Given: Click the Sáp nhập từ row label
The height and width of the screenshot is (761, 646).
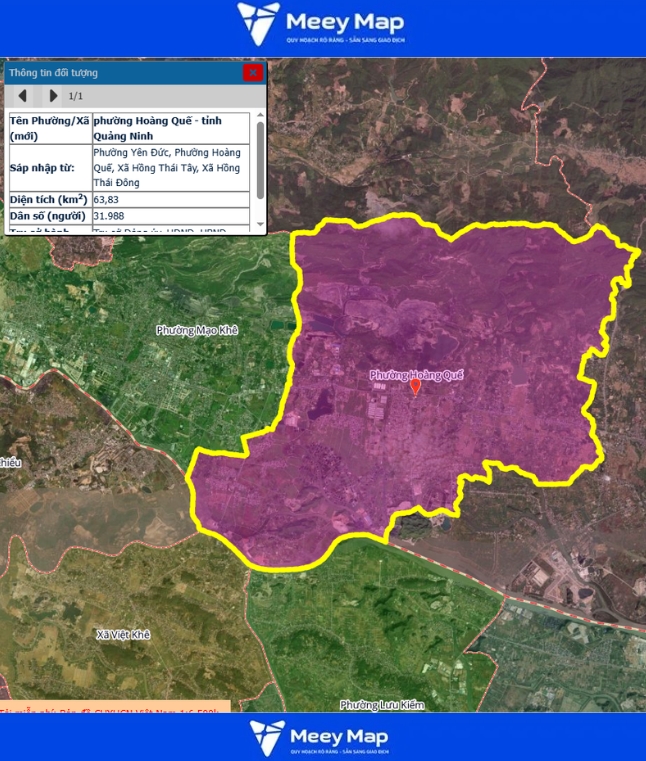Looking at the screenshot, I should 49,168.
